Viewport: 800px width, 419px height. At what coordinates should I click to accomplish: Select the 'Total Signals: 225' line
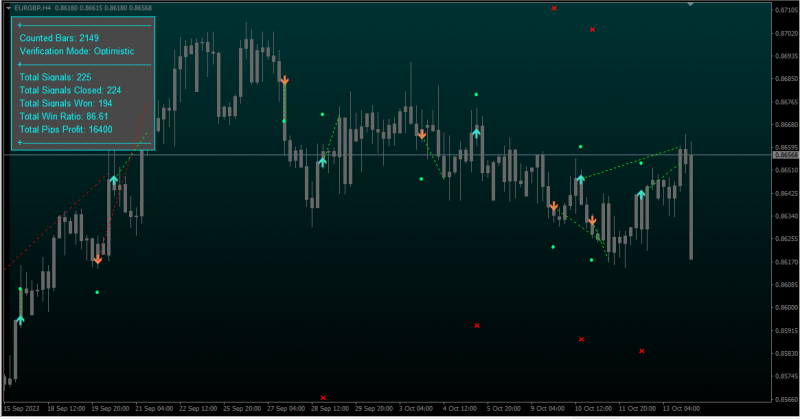pyautogui.click(x=55, y=77)
